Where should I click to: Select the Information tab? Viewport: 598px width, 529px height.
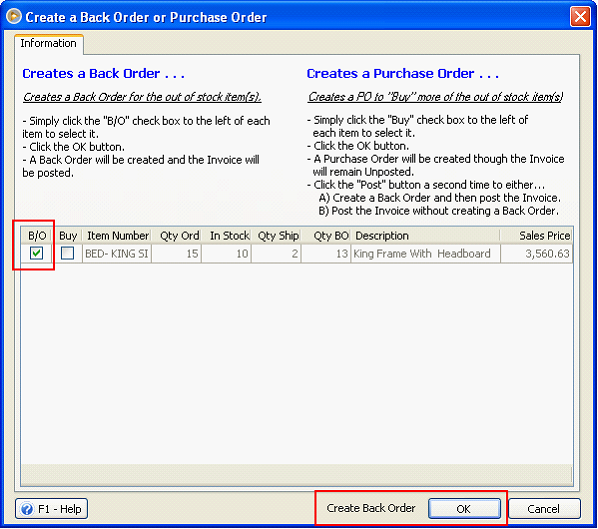pos(48,43)
